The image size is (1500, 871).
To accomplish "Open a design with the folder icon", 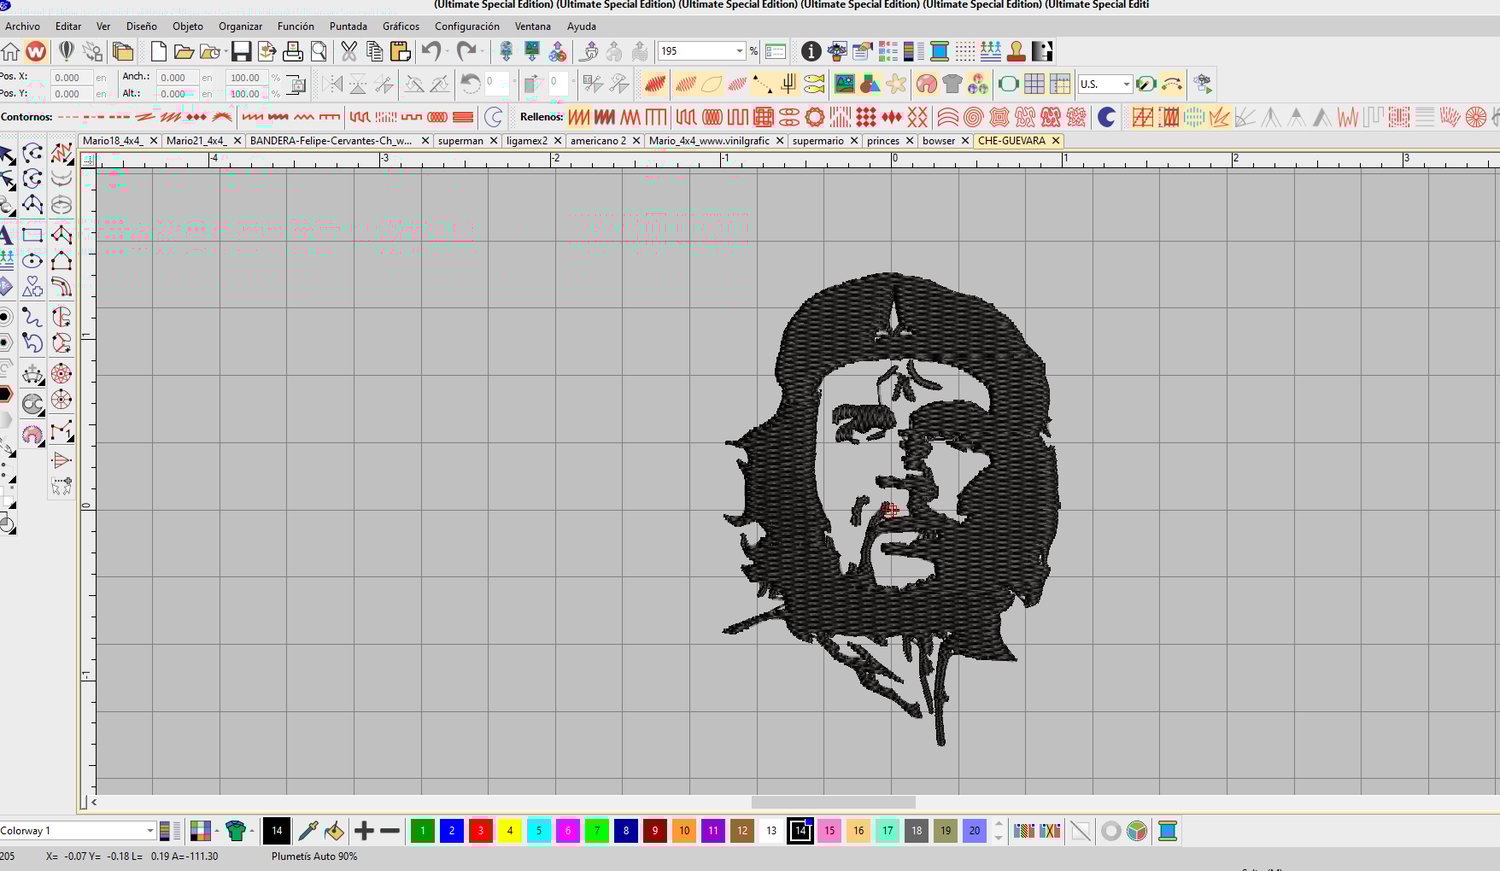I will pos(183,51).
